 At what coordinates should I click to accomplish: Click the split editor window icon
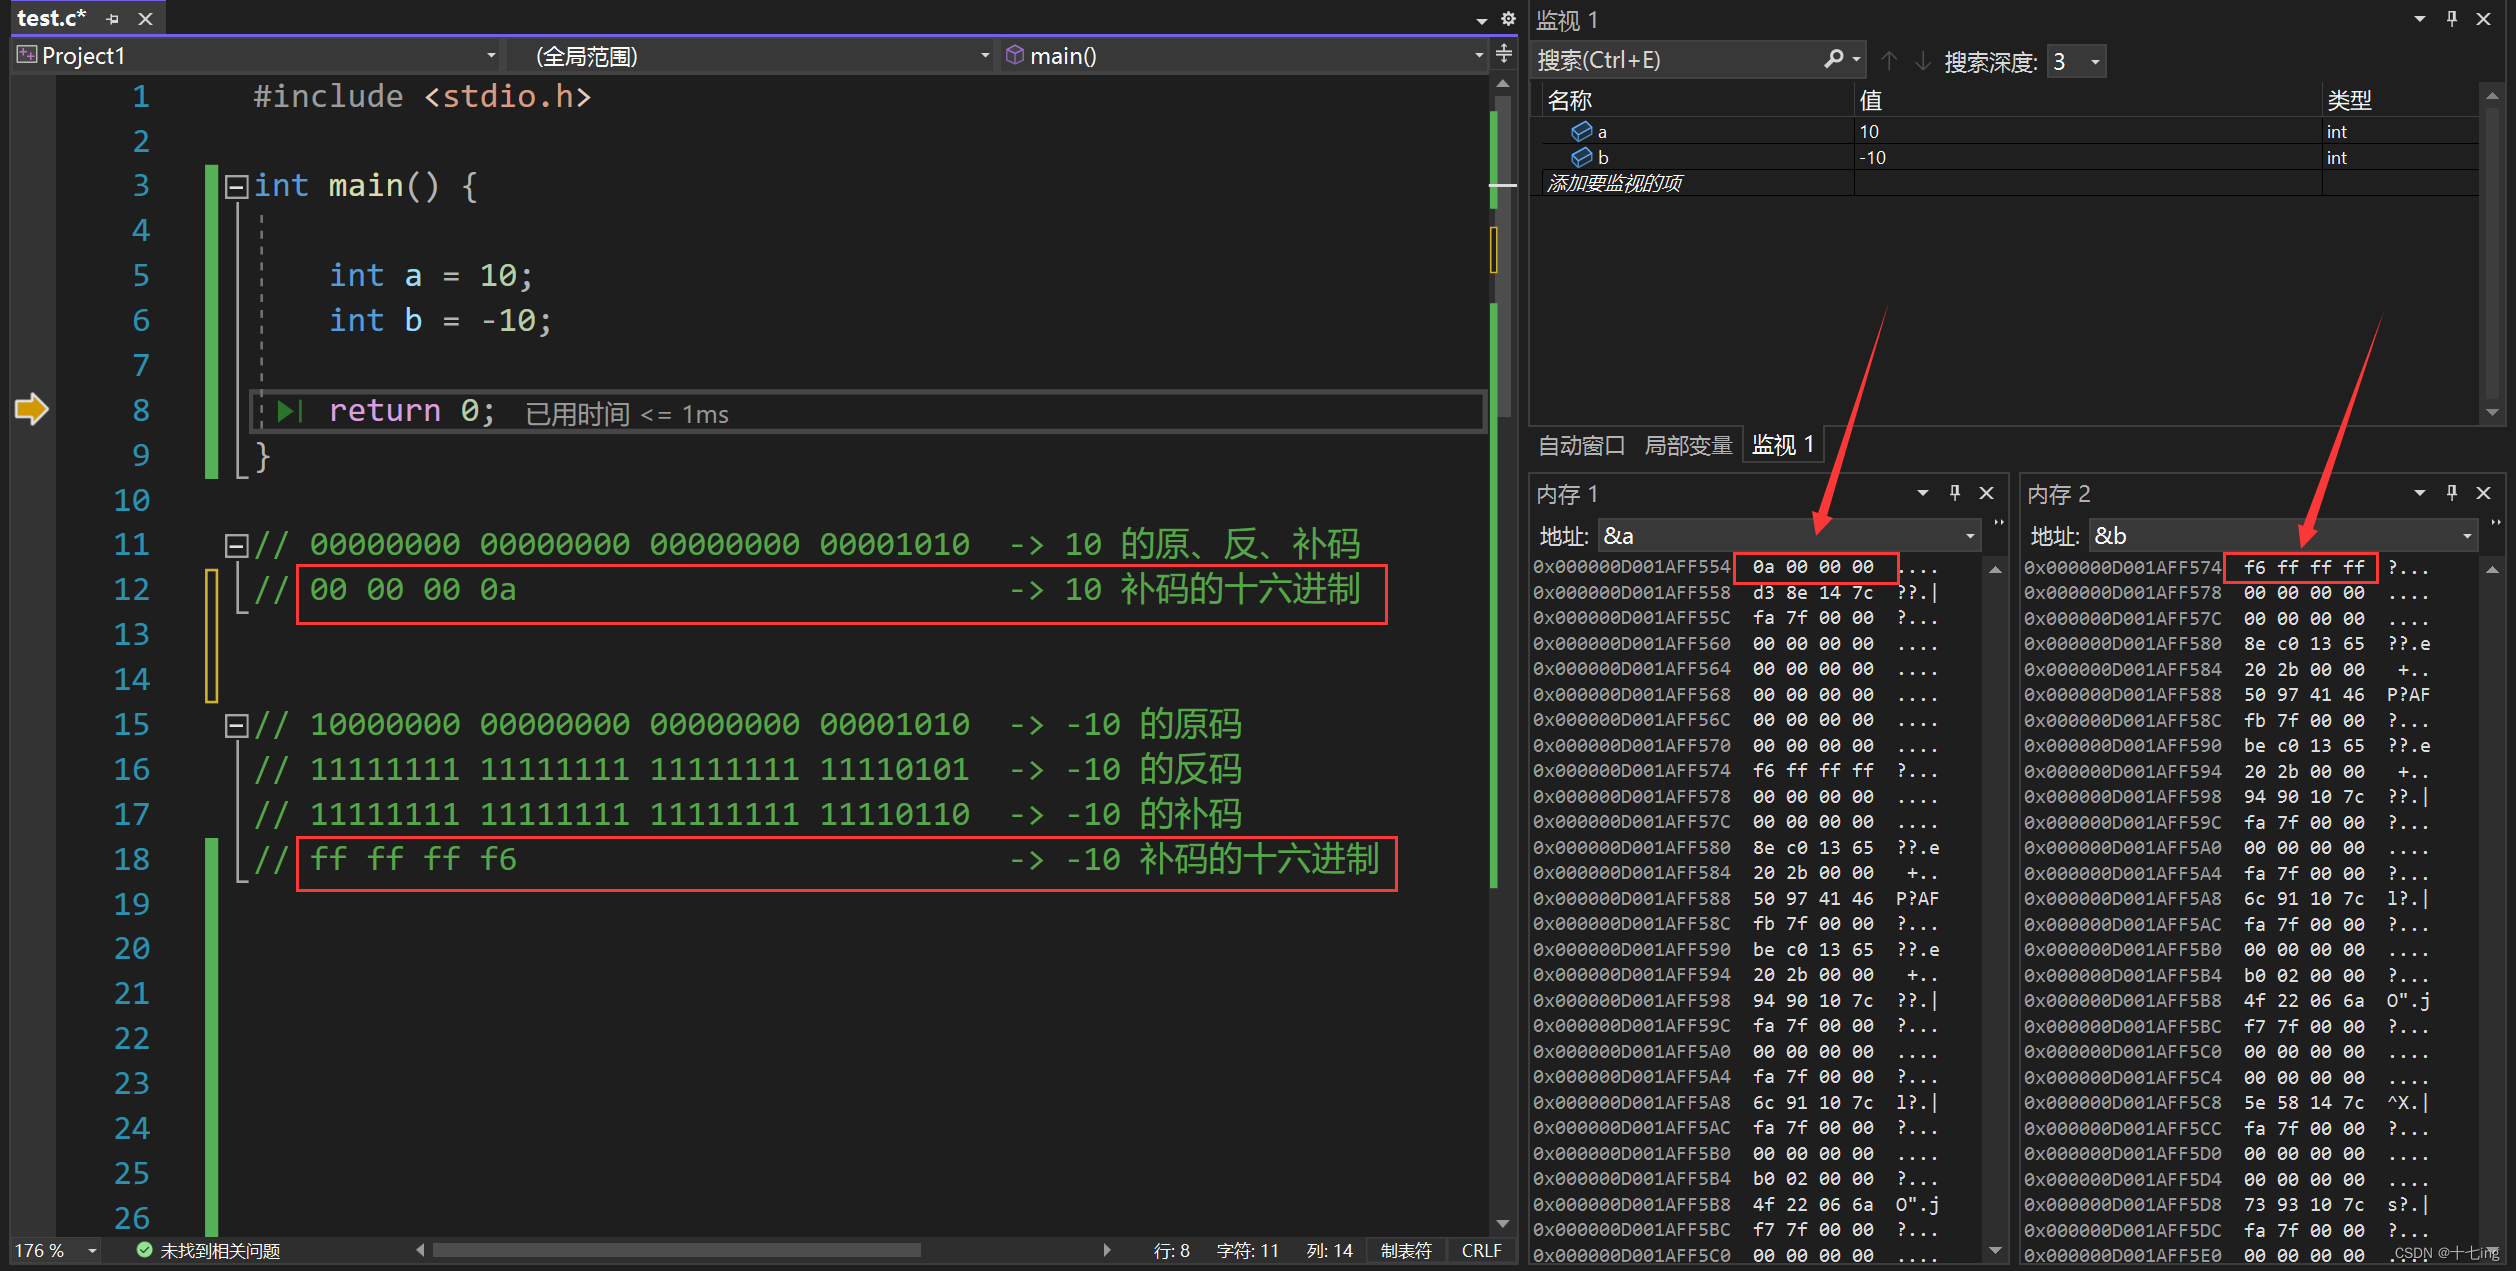[1503, 54]
